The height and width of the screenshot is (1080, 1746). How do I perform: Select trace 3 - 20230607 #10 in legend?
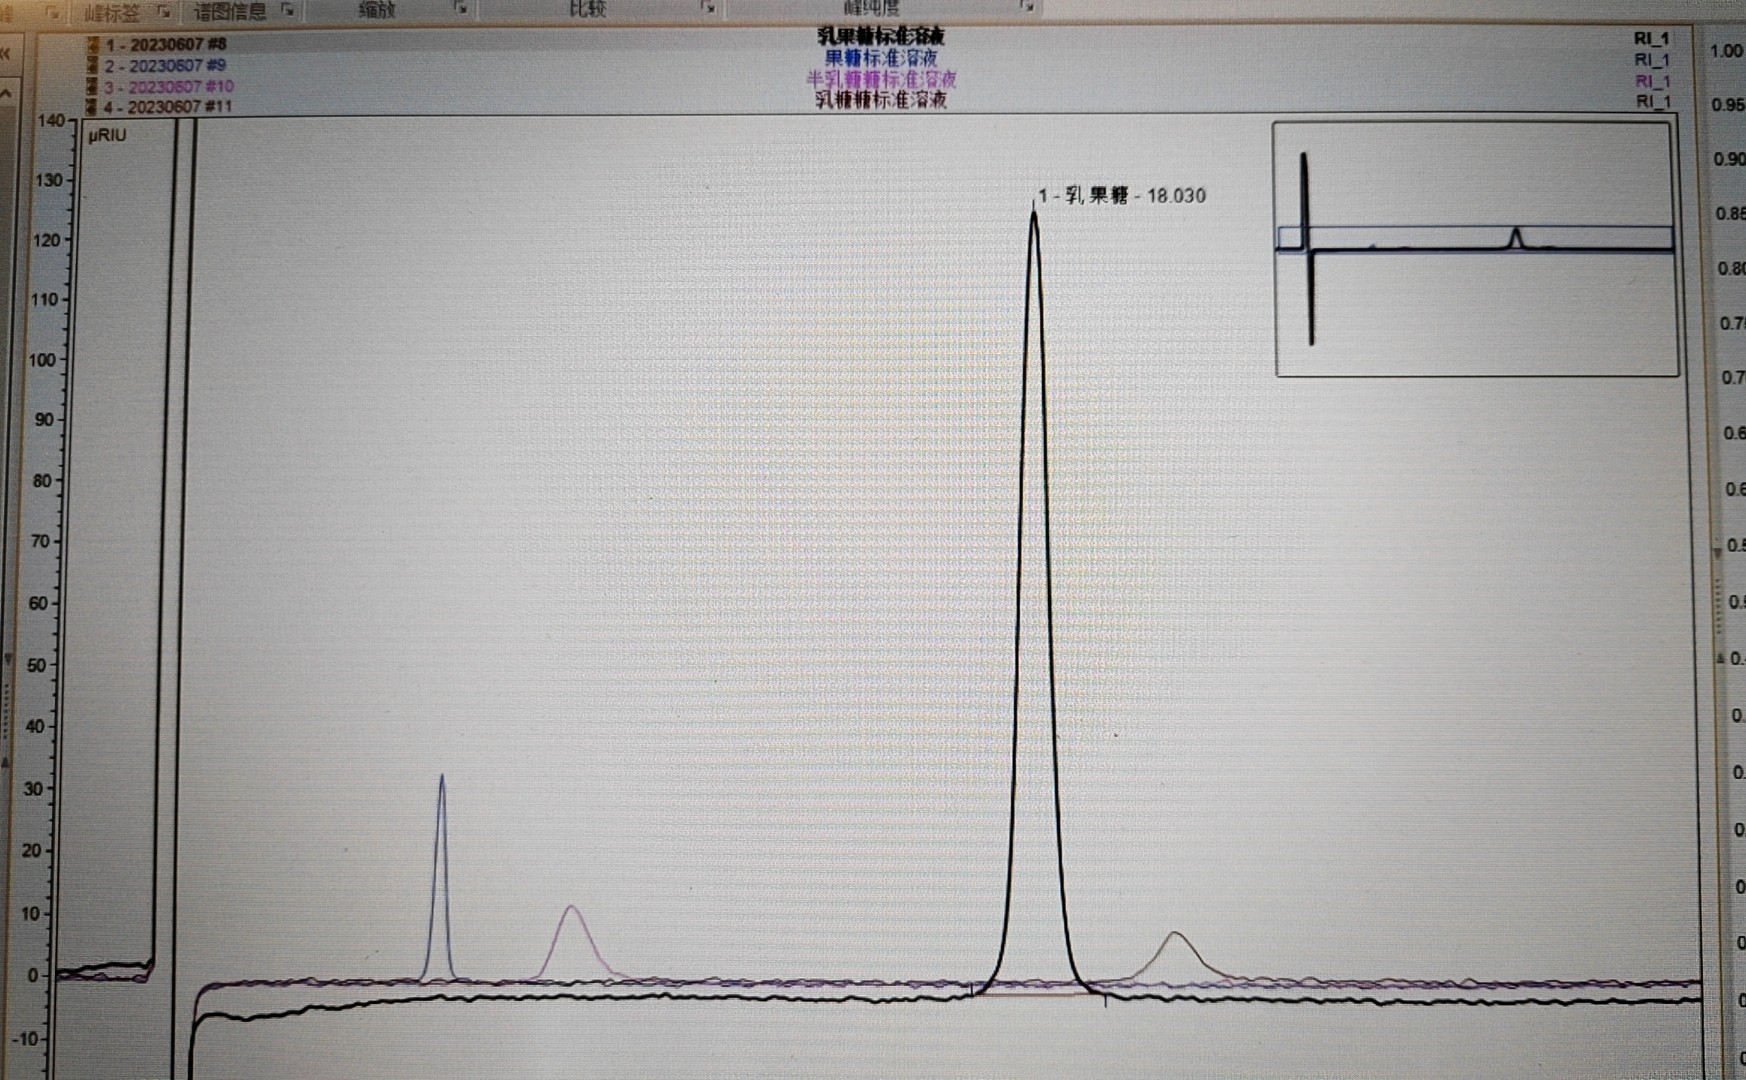click(168, 87)
